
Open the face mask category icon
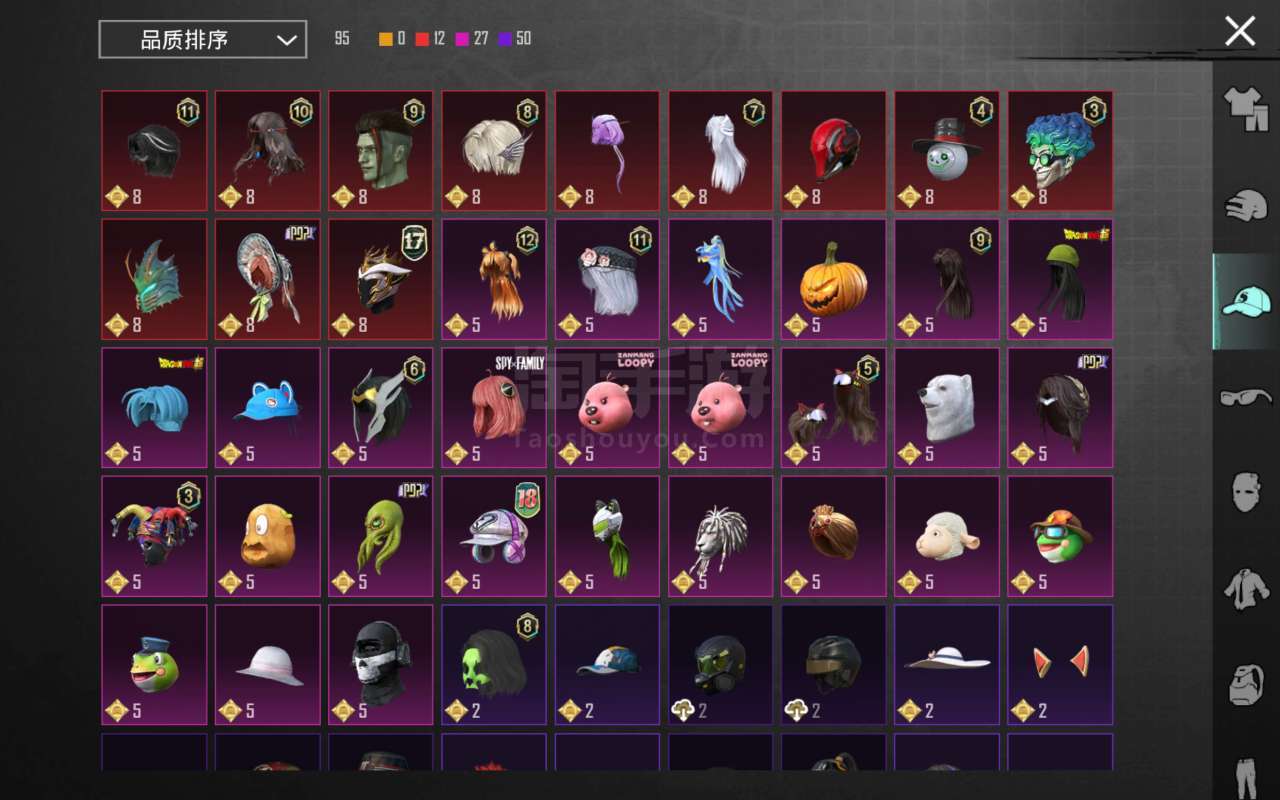coord(1246,492)
